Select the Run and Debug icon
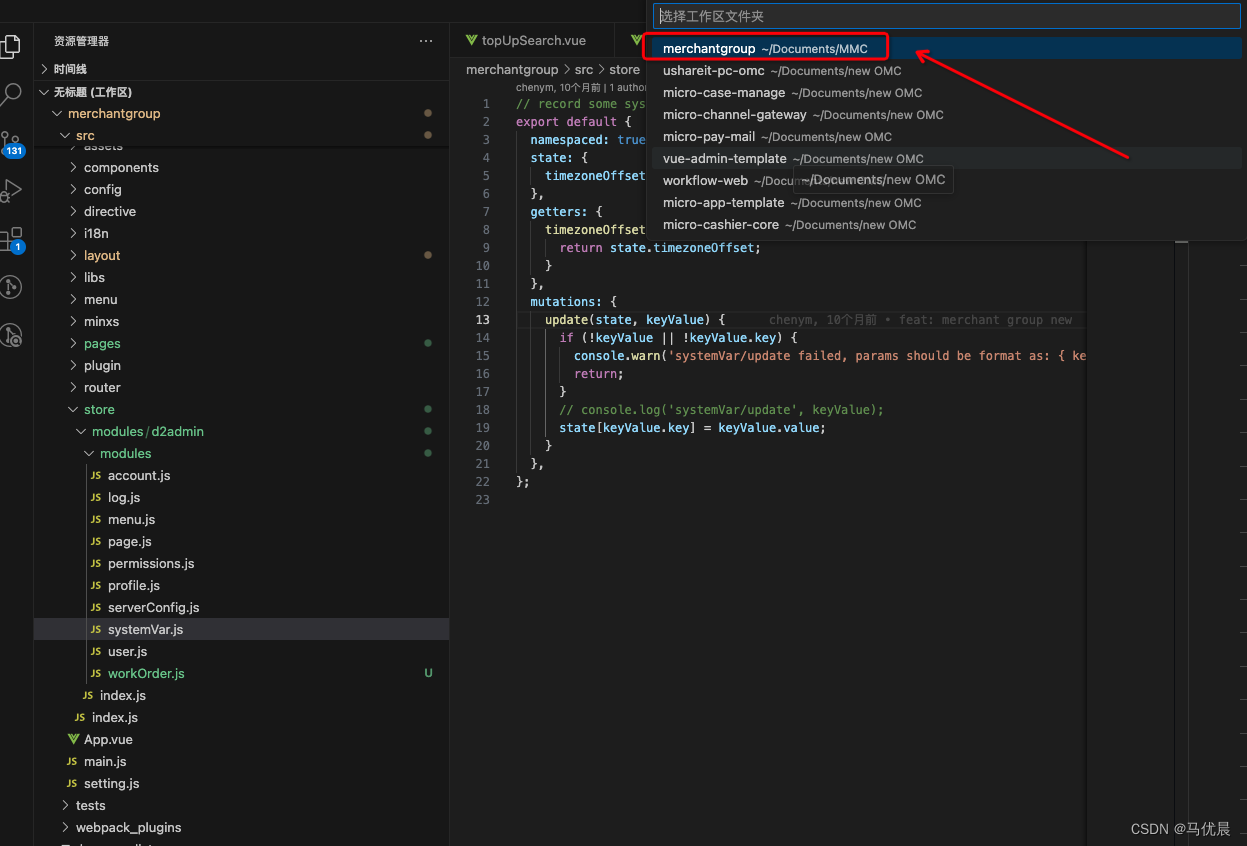Viewport: 1247px width, 846px height. pyautogui.click(x=13, y=190)
